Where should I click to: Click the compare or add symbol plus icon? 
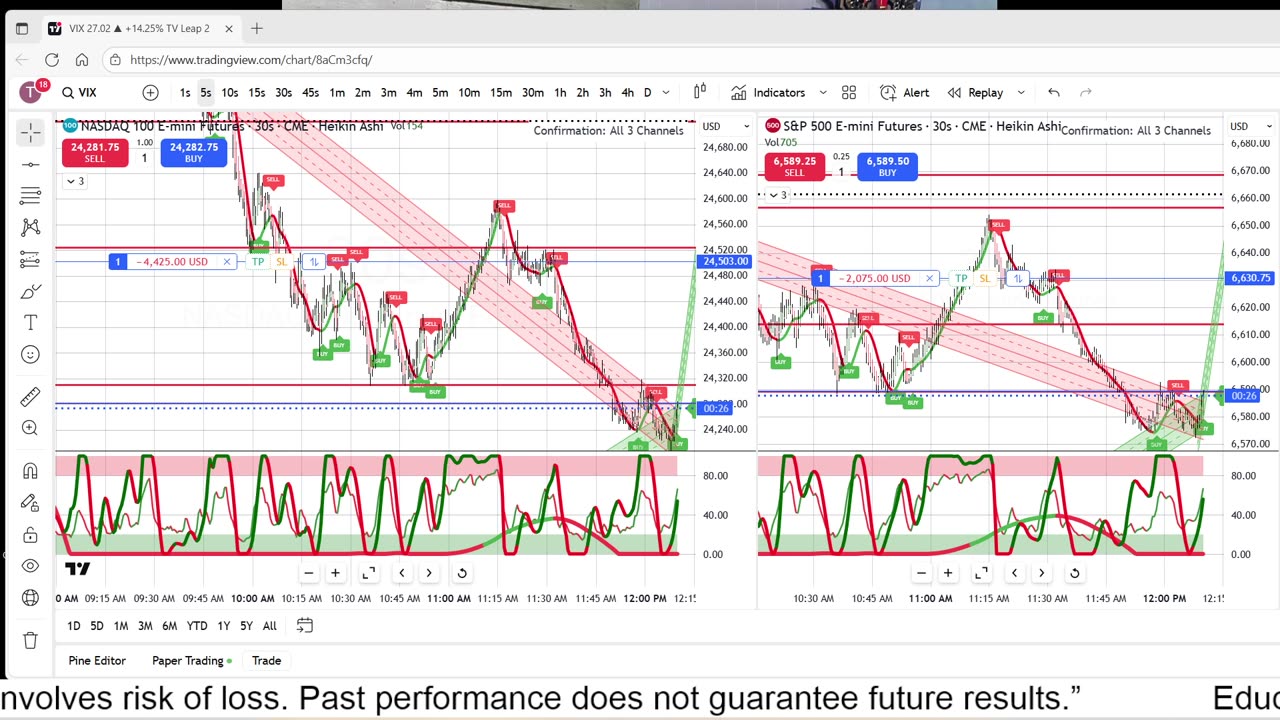[150, 93]
